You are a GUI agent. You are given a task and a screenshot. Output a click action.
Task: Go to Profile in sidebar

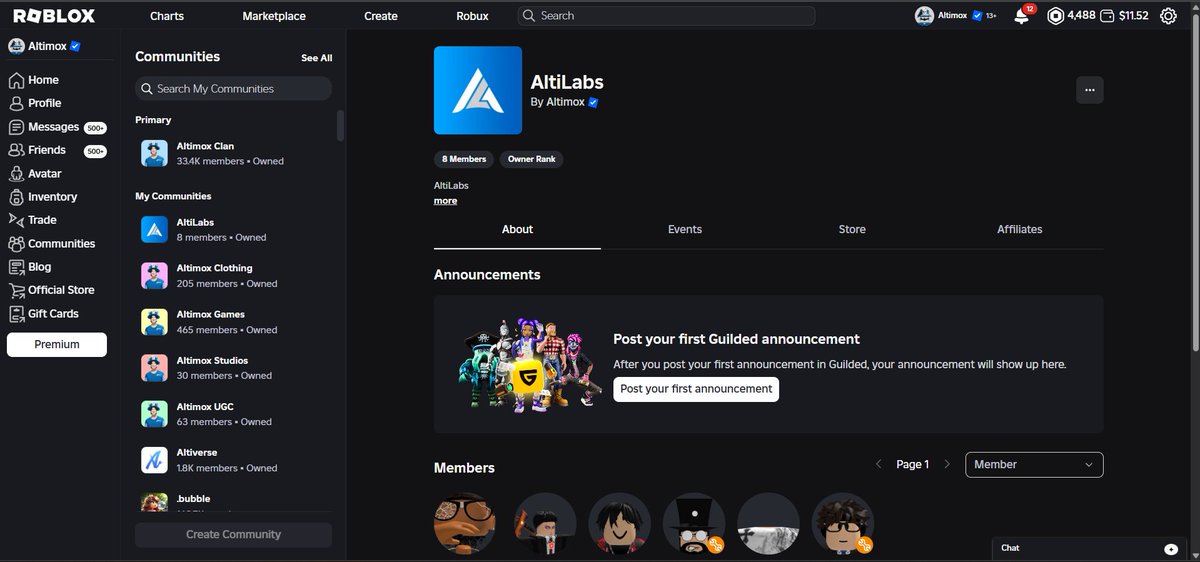point(36,103)
